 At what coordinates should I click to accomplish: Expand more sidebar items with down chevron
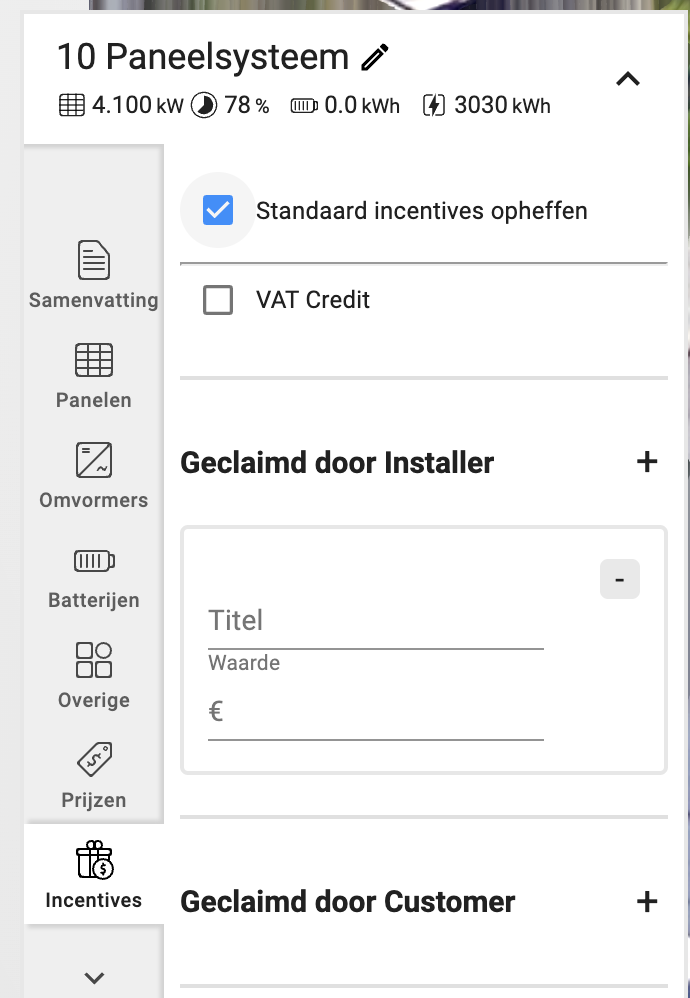94,978
